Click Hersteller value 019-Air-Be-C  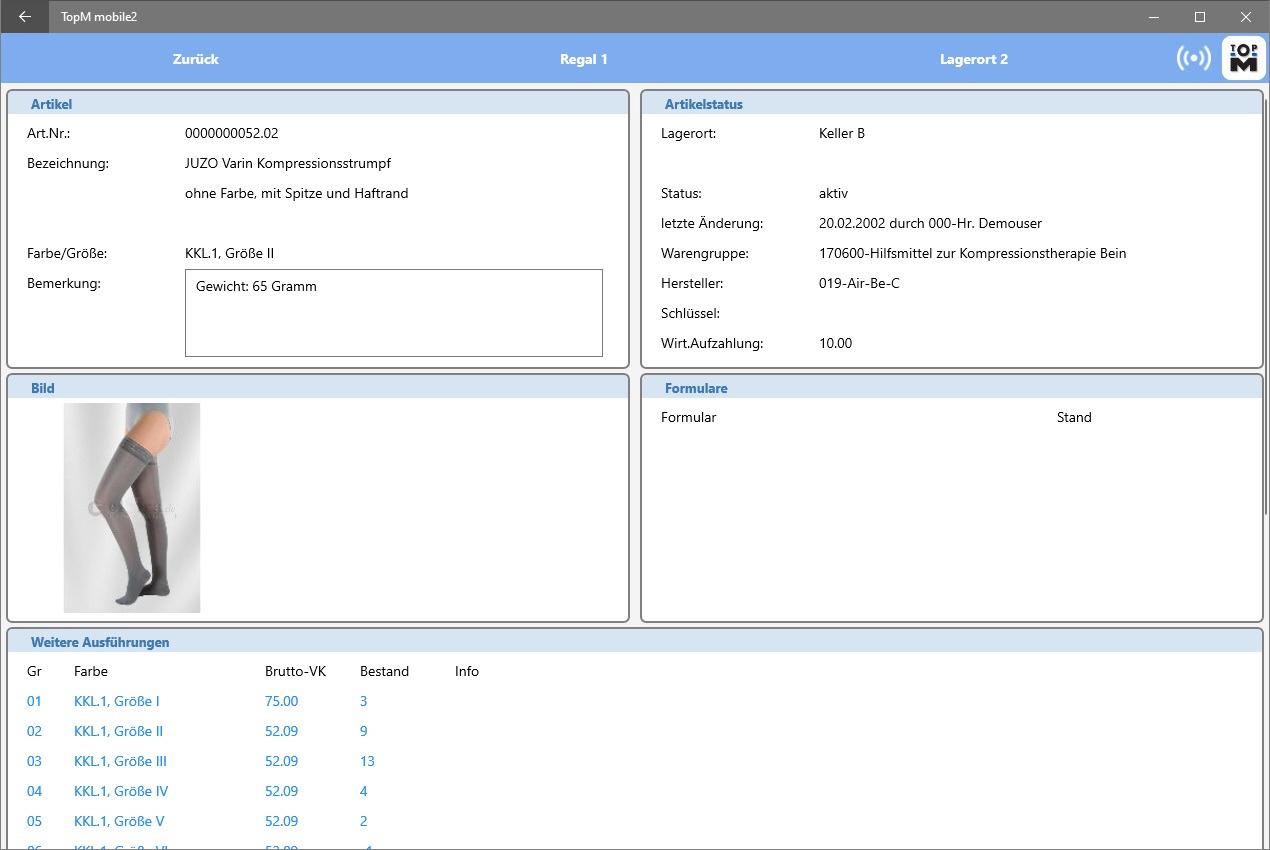[x=859, y=283]
